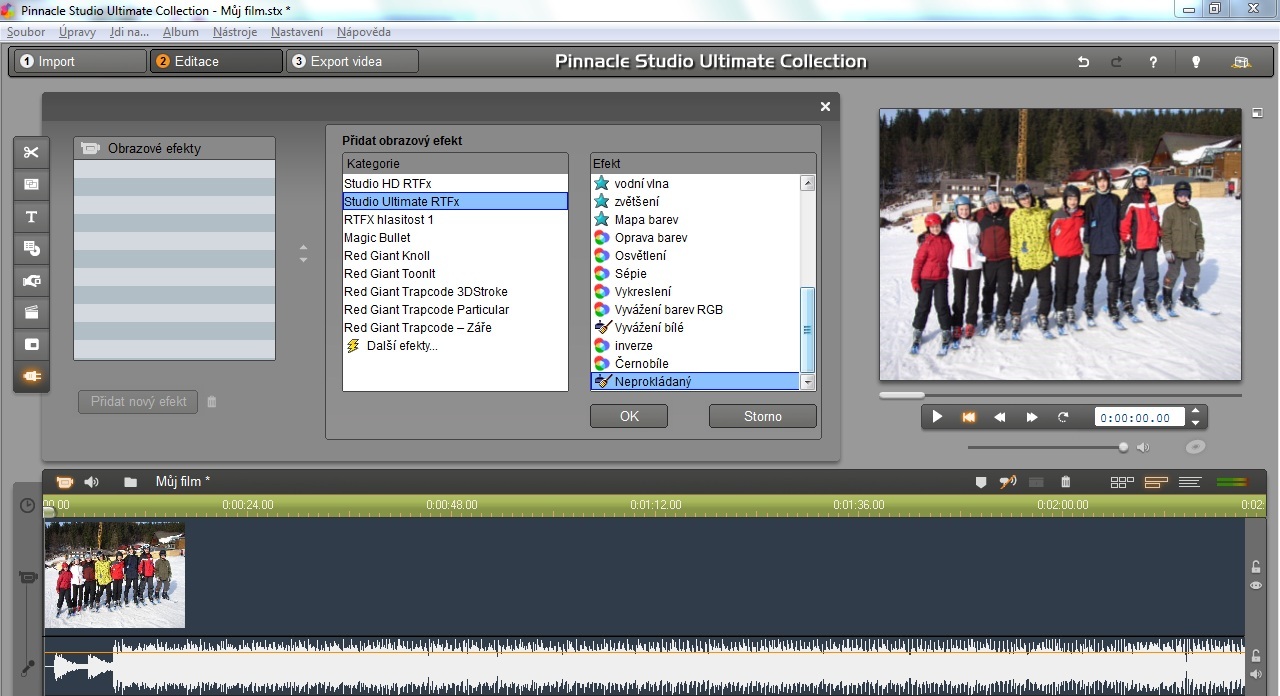Confirm the effect with the OK button
The image size is (1280, 696).
point(628,416)
